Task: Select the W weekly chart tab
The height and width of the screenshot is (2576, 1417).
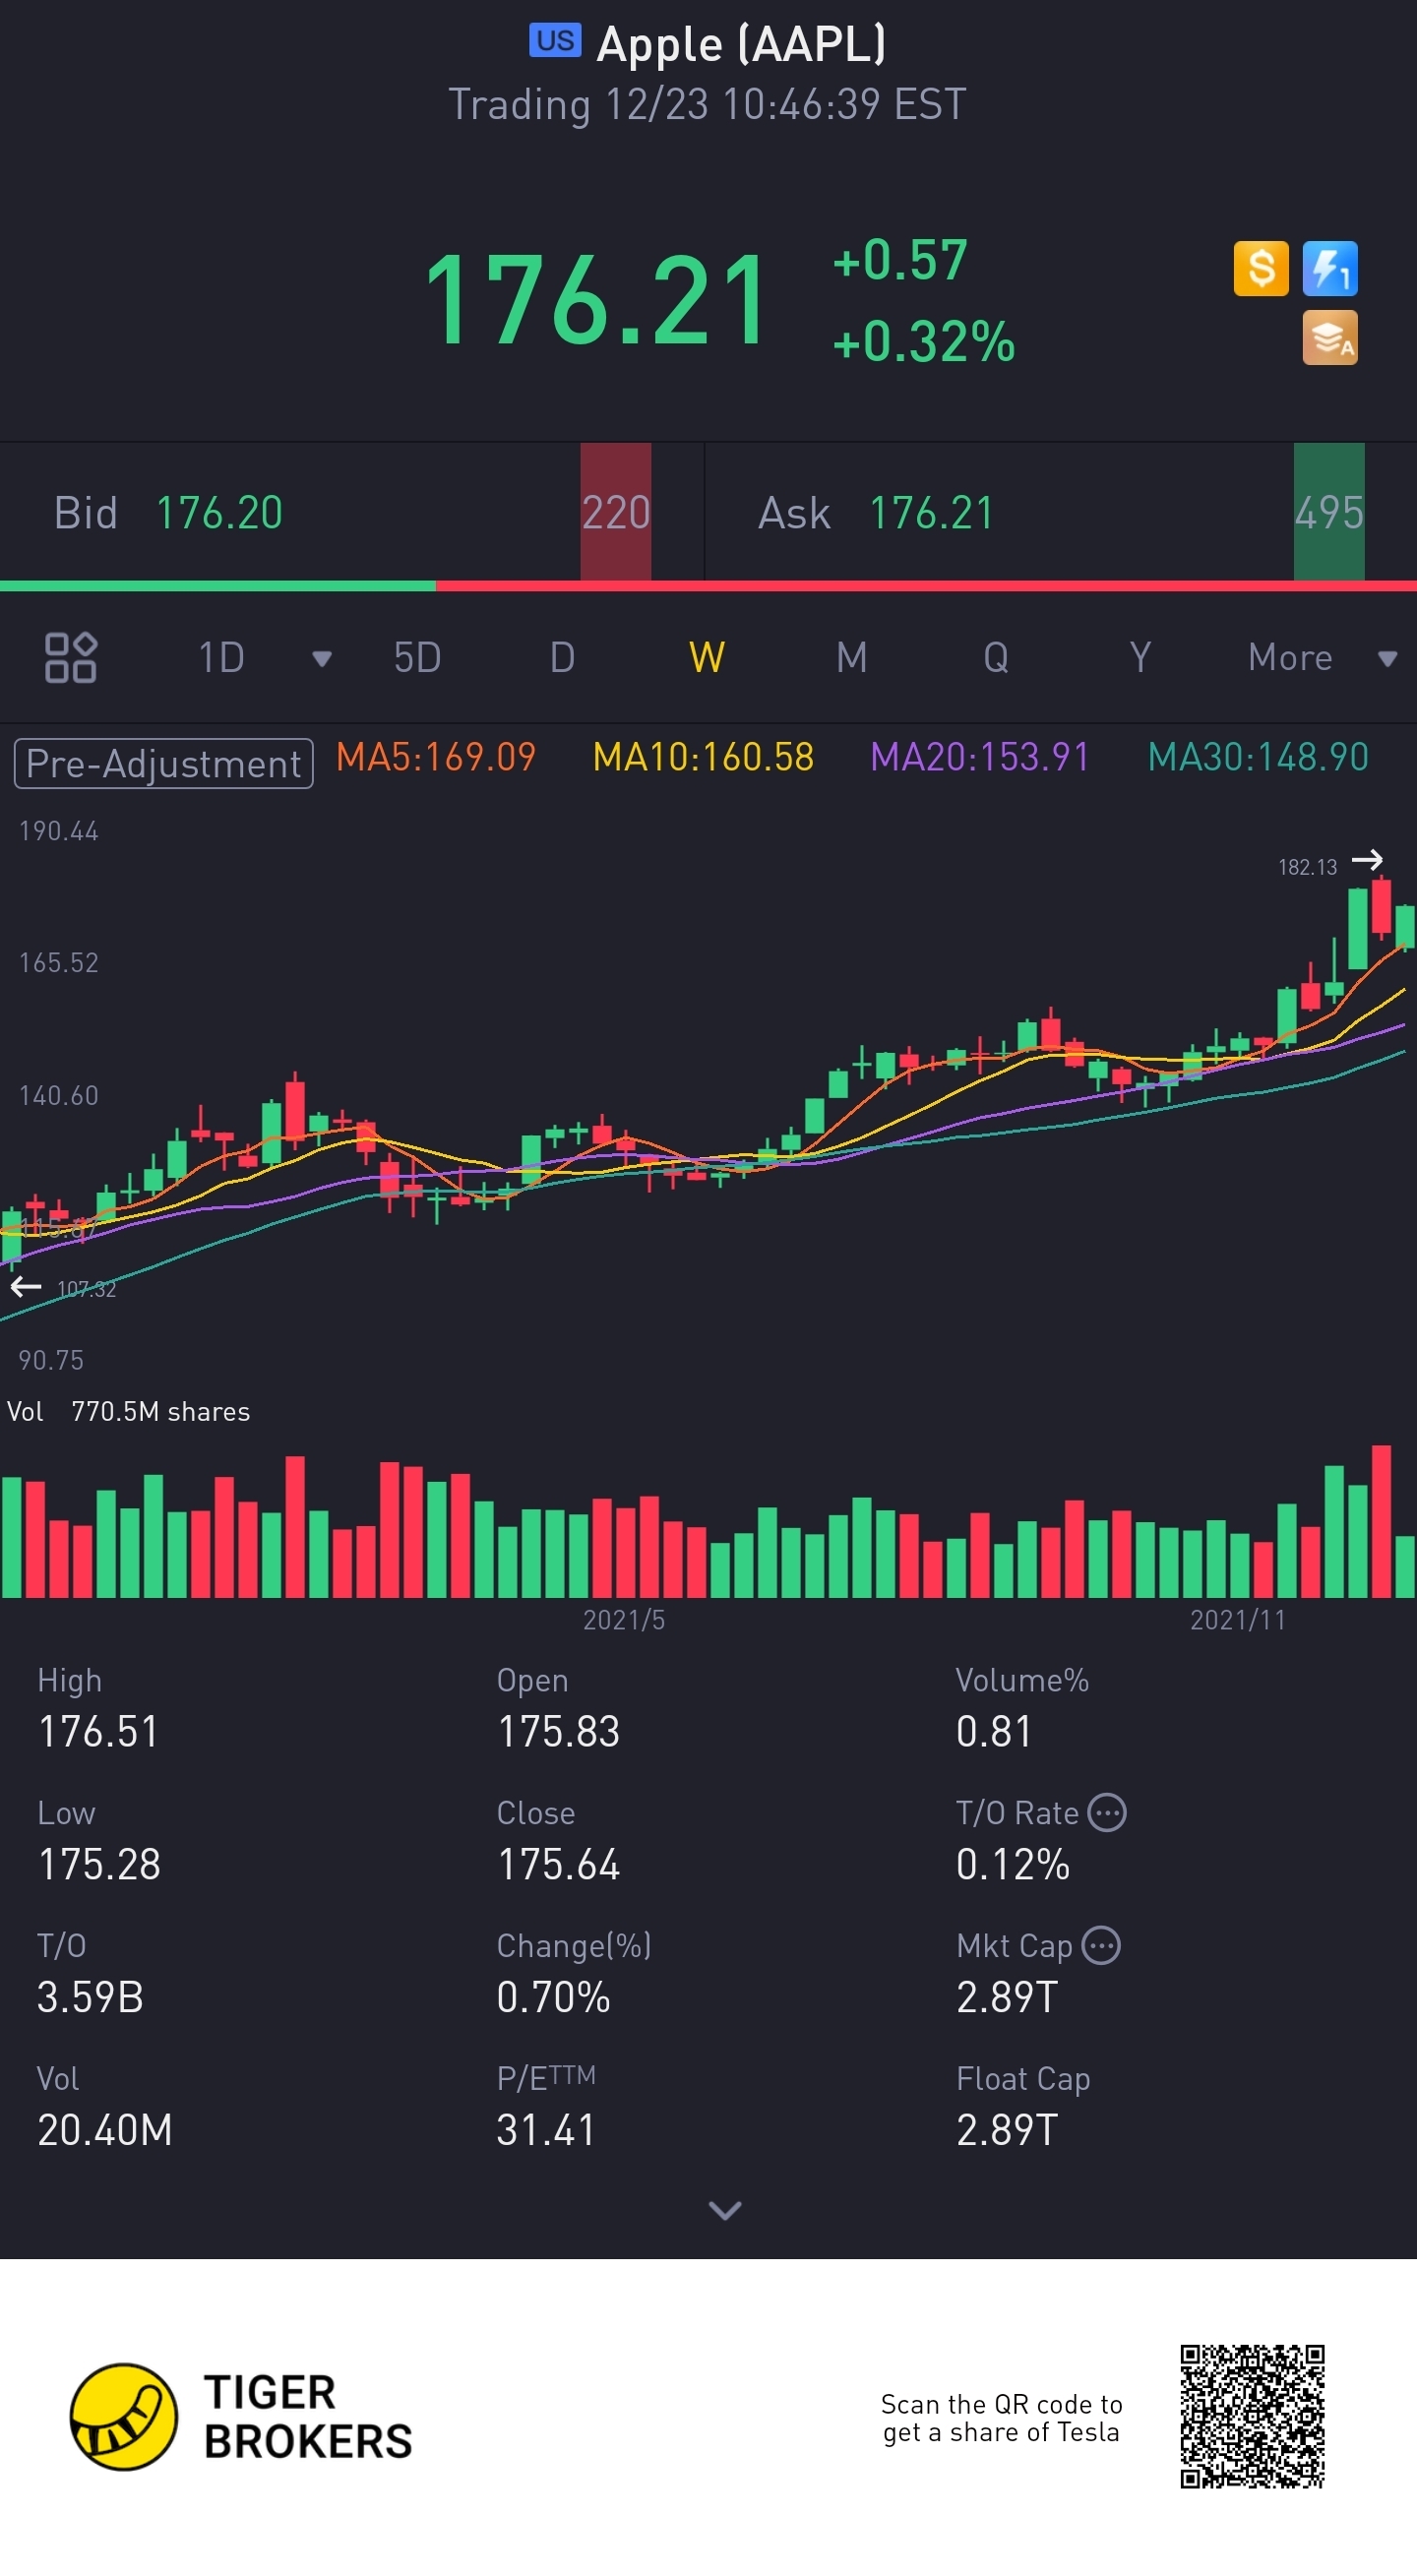Action: [707, 658]
